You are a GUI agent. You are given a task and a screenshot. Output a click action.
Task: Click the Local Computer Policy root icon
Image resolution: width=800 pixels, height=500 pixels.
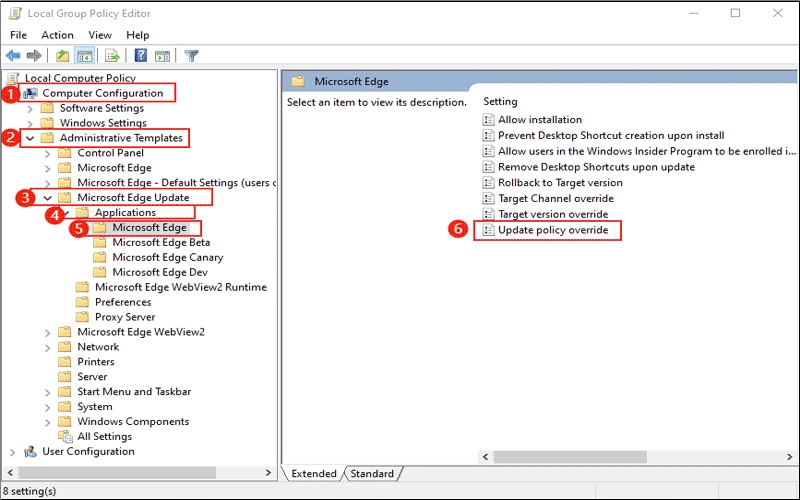(14, 78)
